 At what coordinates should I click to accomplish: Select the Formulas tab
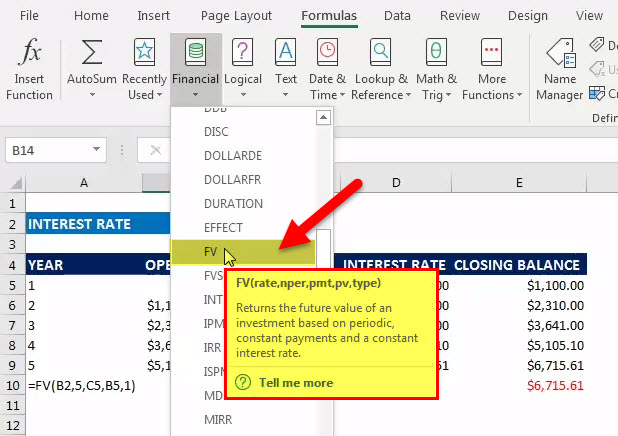[329, 16]
